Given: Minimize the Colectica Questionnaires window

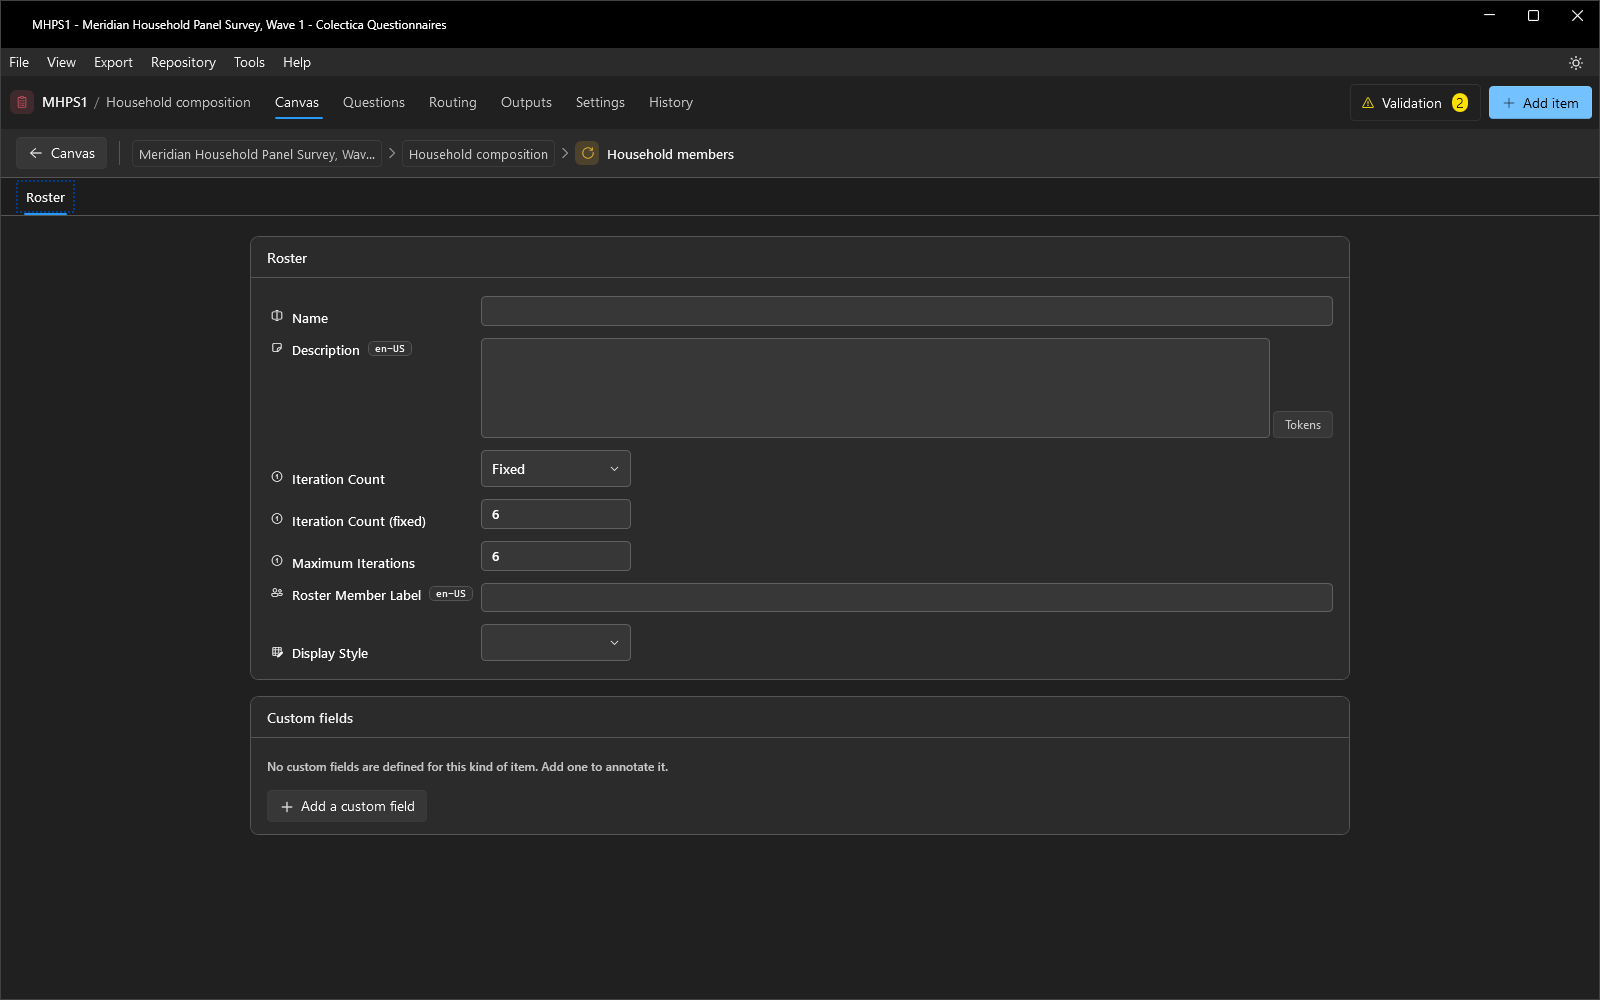Looking at the screenshot, I should [x=1489, y=16].
